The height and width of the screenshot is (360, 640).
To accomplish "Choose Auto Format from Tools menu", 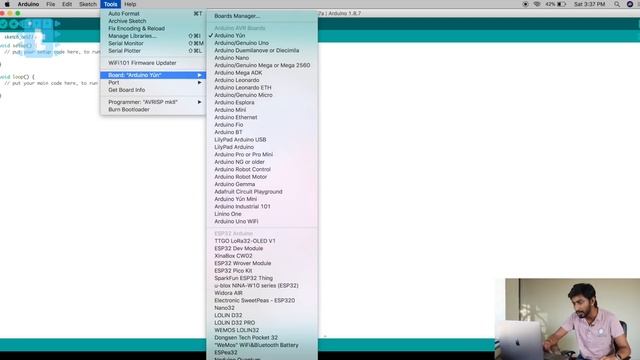I will click(x=153, y=13).
